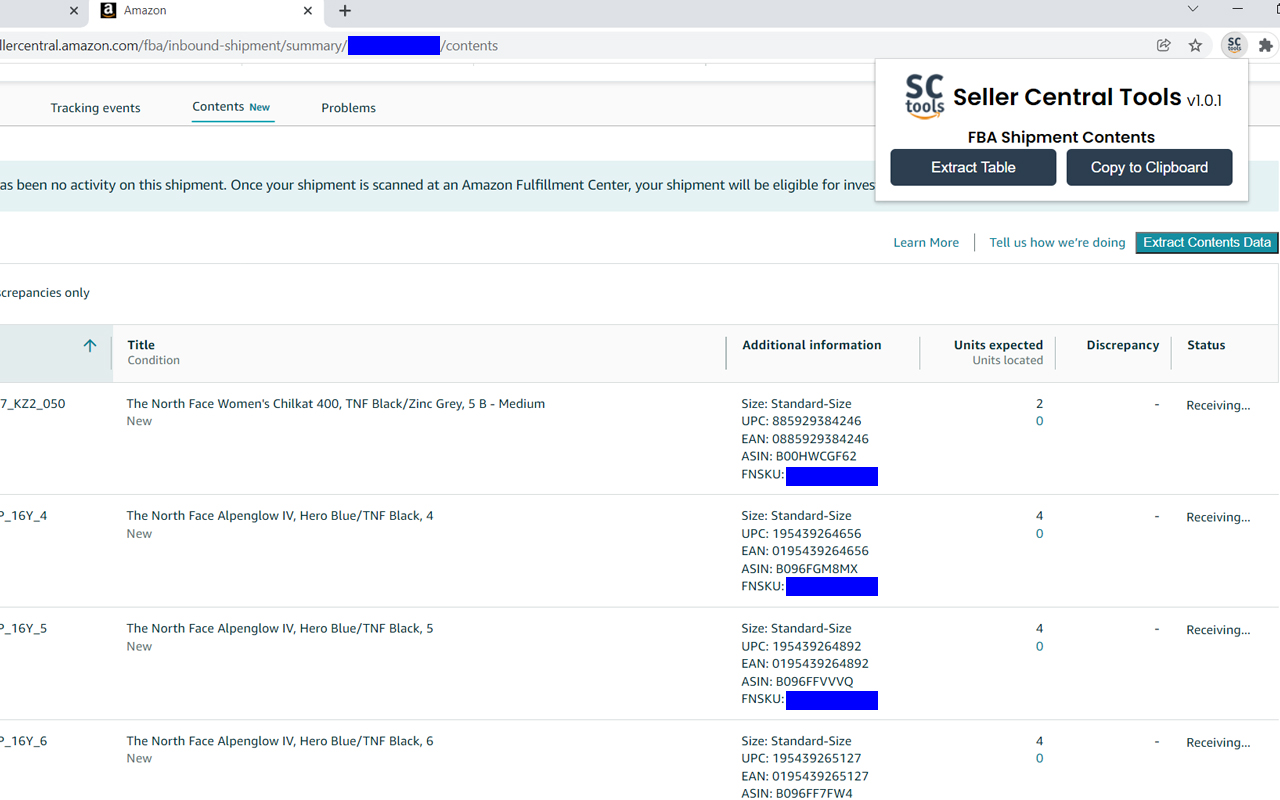Select the Contents tab
This screenshot has width=1280, height=800.
coord(232,107)
